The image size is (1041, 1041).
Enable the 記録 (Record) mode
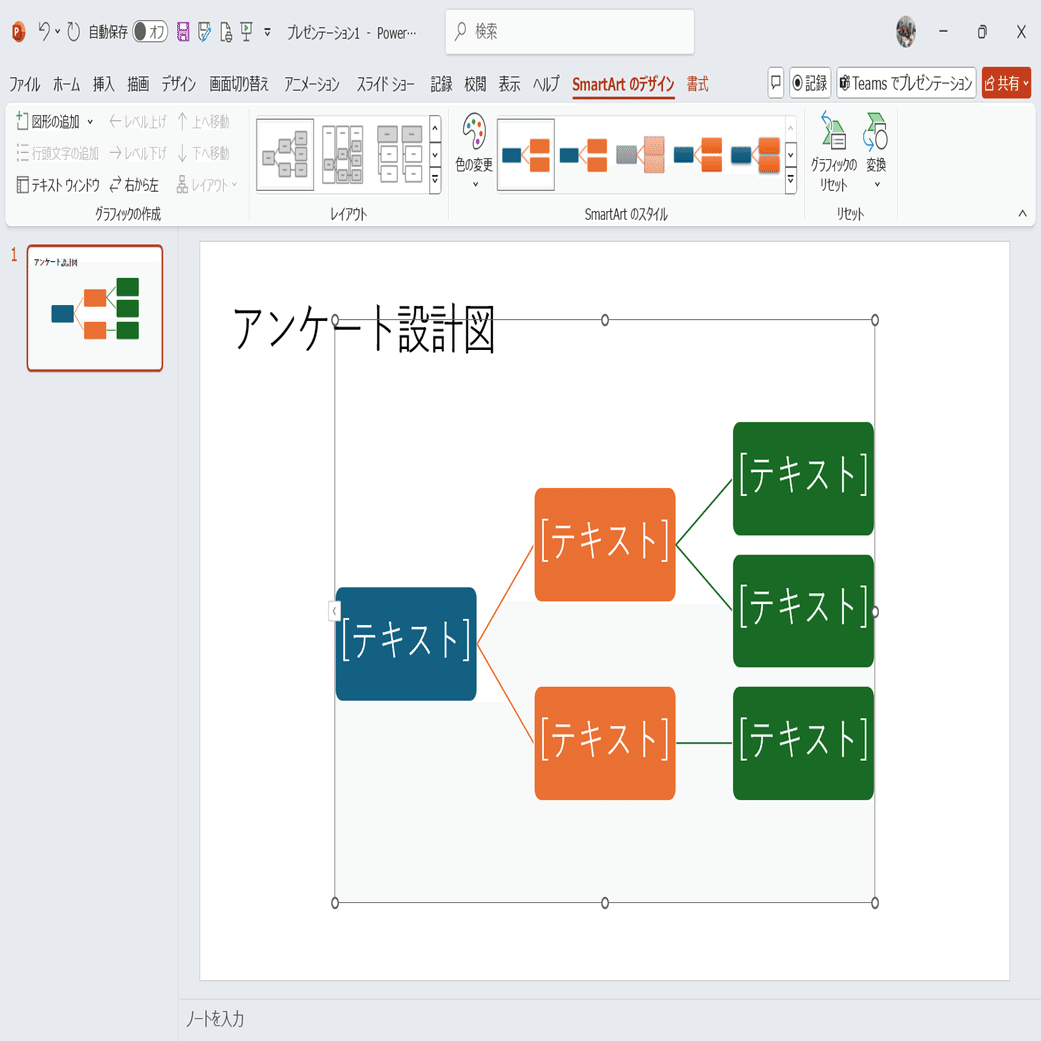tap(810, 83)
